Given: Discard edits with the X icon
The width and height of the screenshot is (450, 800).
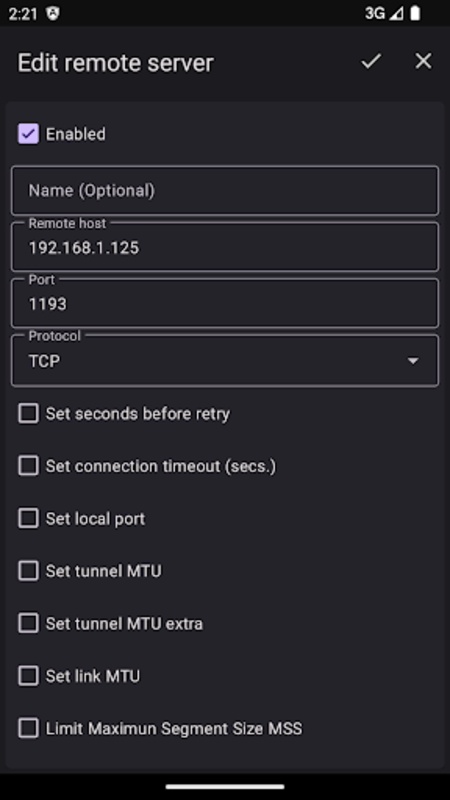Looking at the screenshot, I should [423, 61].
